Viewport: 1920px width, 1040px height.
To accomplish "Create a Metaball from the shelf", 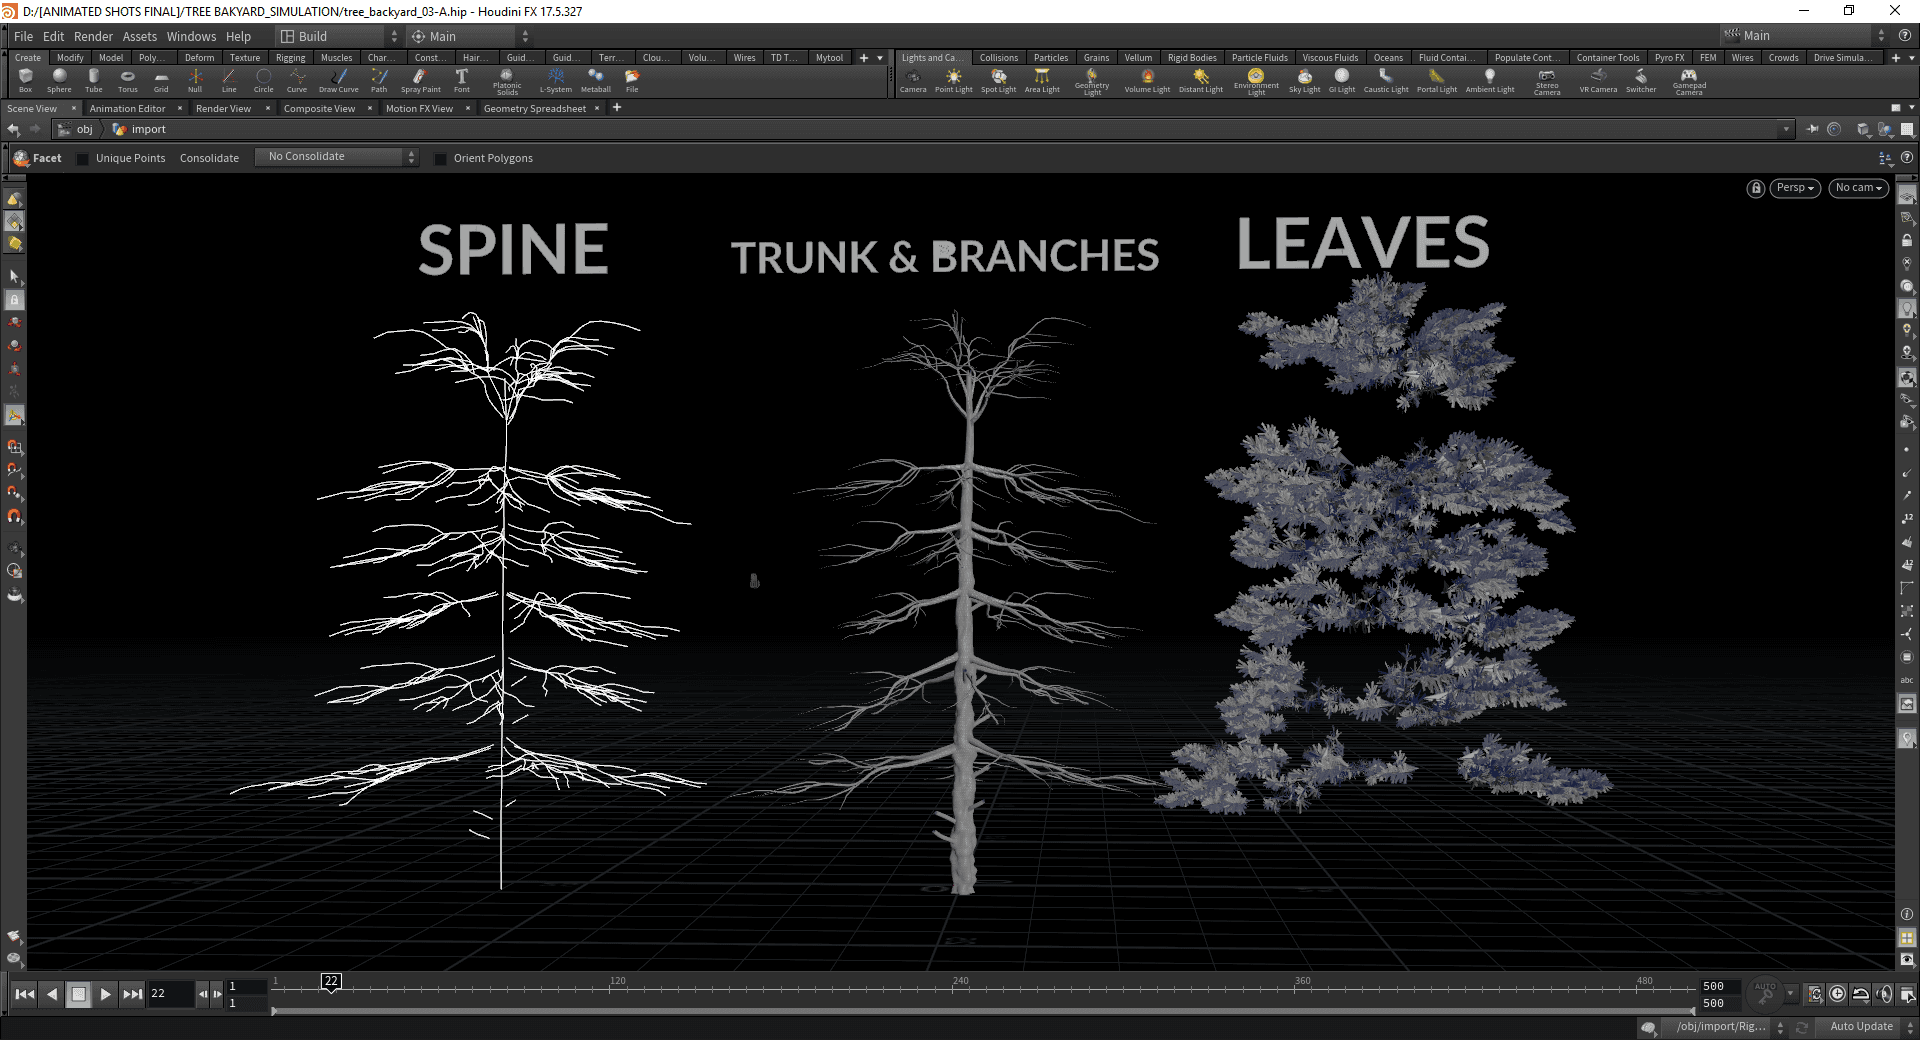I will point(596,80).
